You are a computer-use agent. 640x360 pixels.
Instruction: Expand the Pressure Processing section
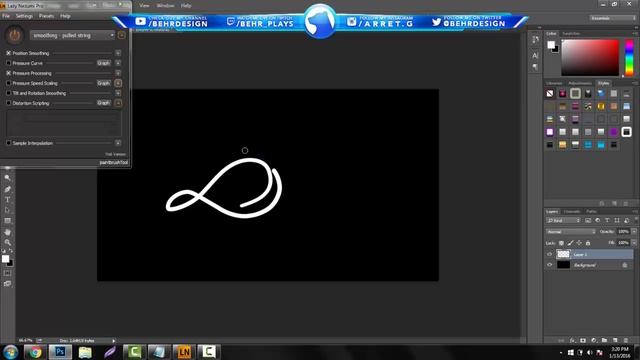click(118, 73)
